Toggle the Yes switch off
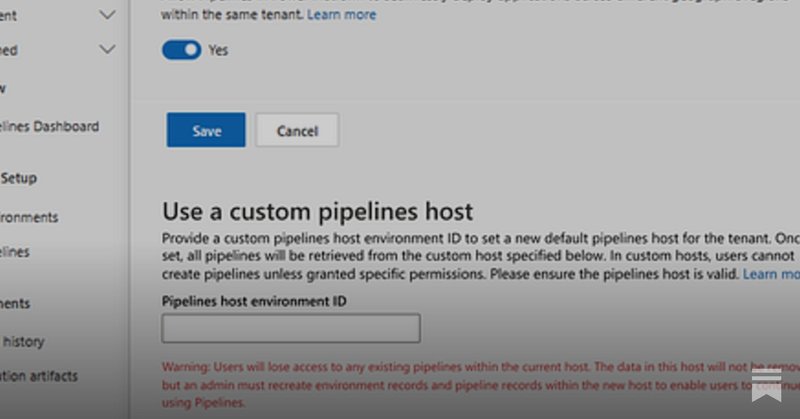 [182, 50]
